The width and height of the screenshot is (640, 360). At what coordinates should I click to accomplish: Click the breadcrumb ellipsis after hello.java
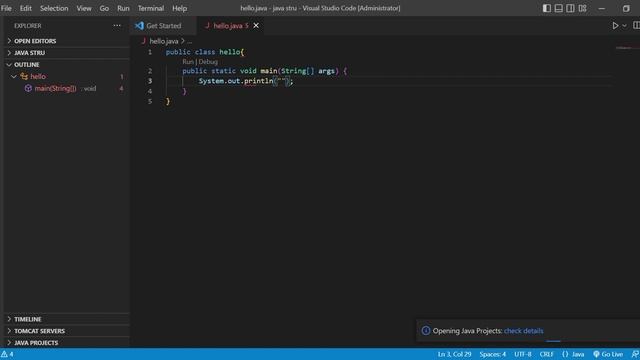189,41
